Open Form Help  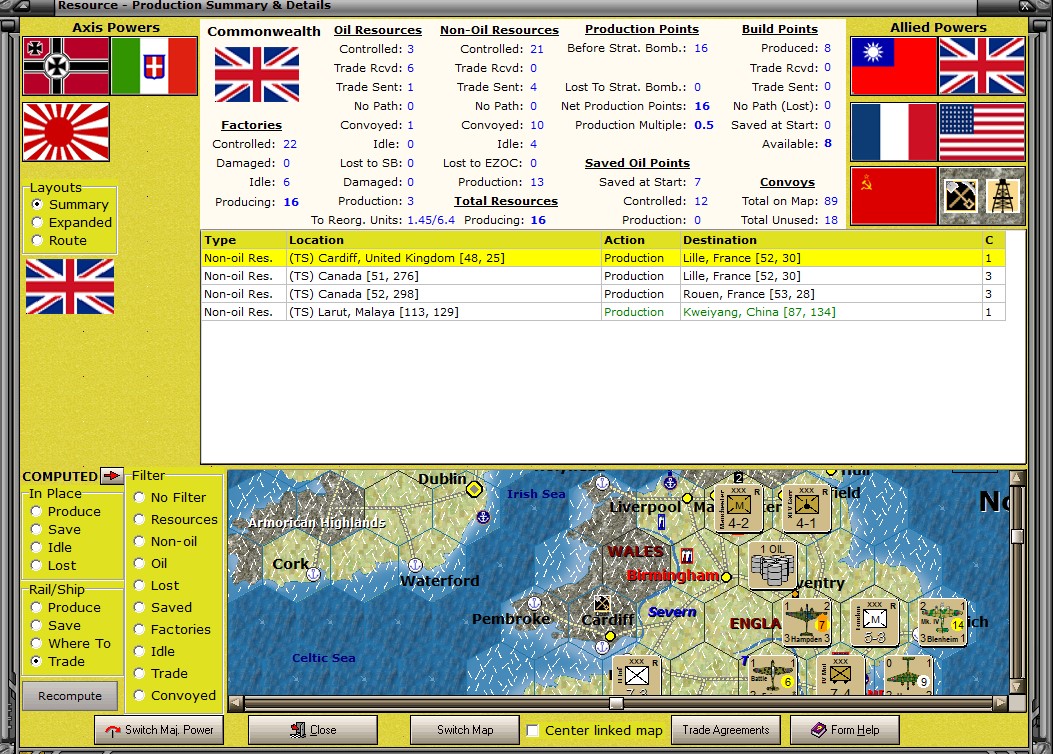pyautogui.click(x=845, y=730)
